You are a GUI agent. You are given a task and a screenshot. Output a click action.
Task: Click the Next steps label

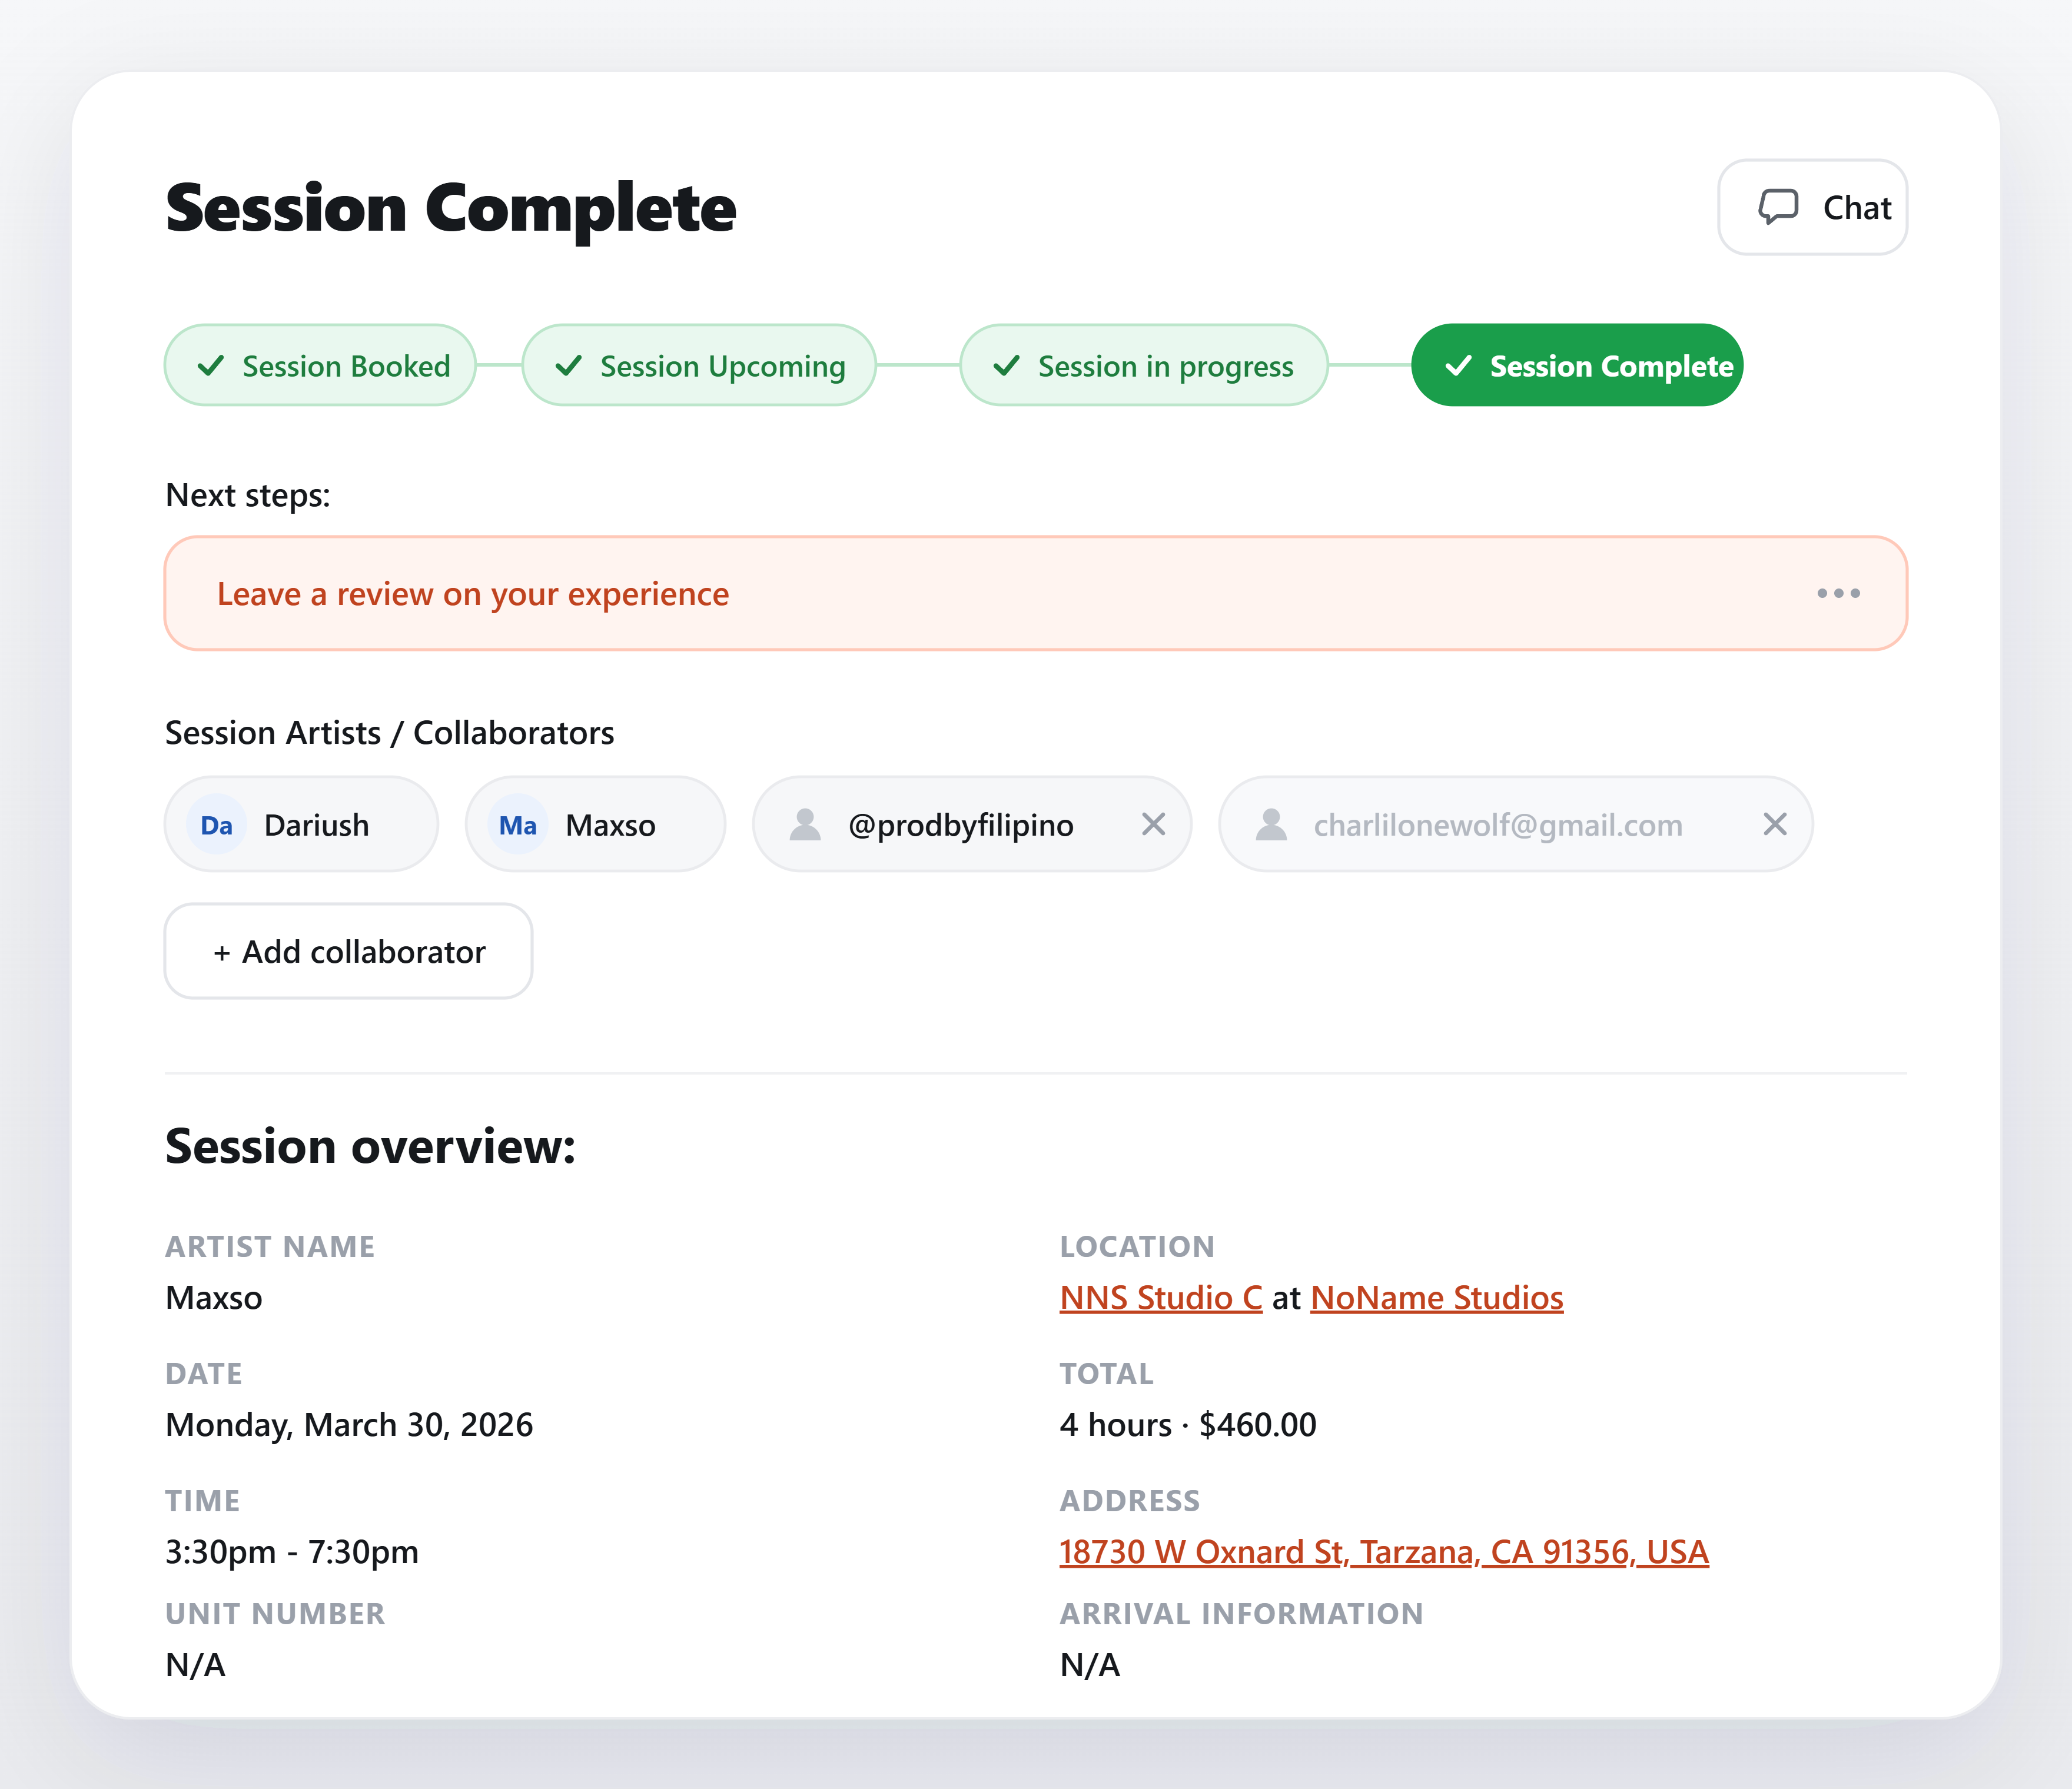248,495
